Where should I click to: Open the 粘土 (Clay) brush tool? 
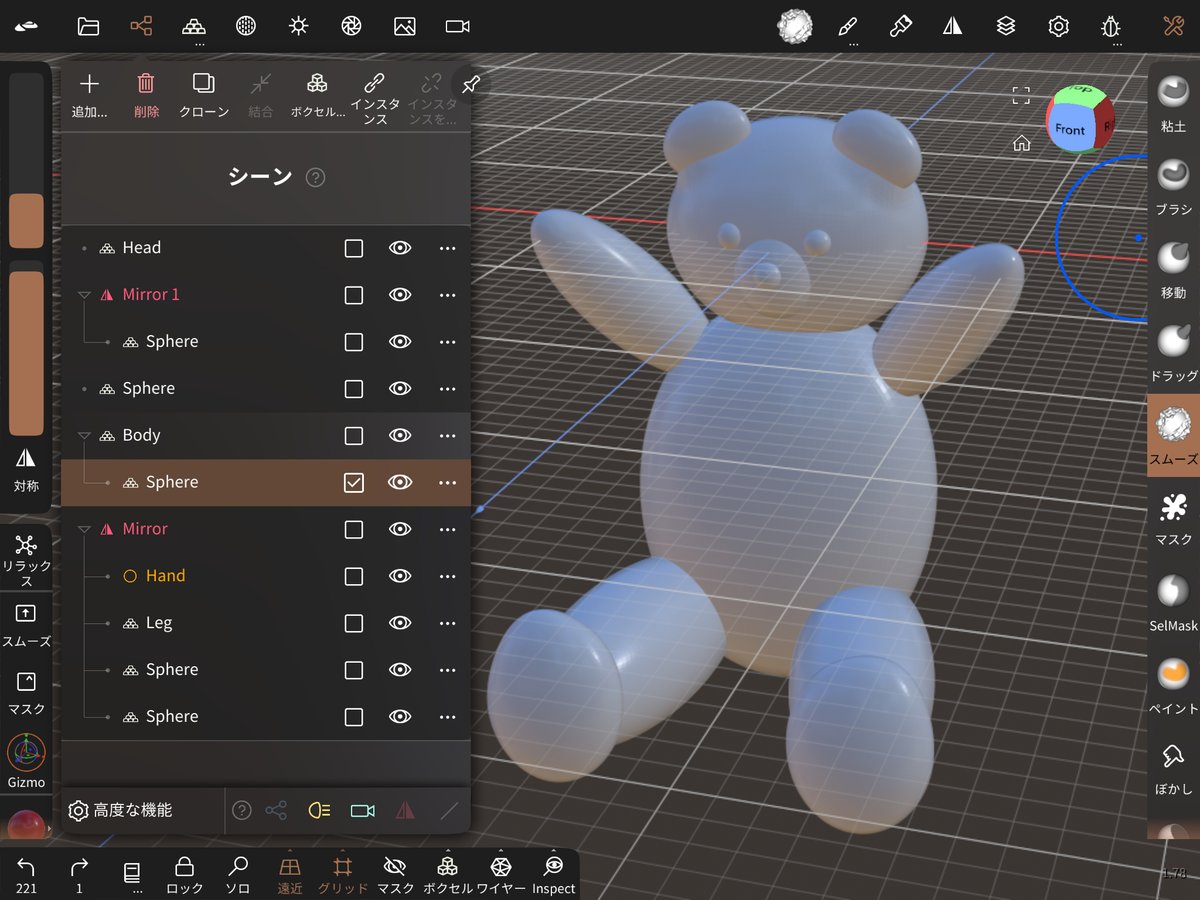point(1172,90)
